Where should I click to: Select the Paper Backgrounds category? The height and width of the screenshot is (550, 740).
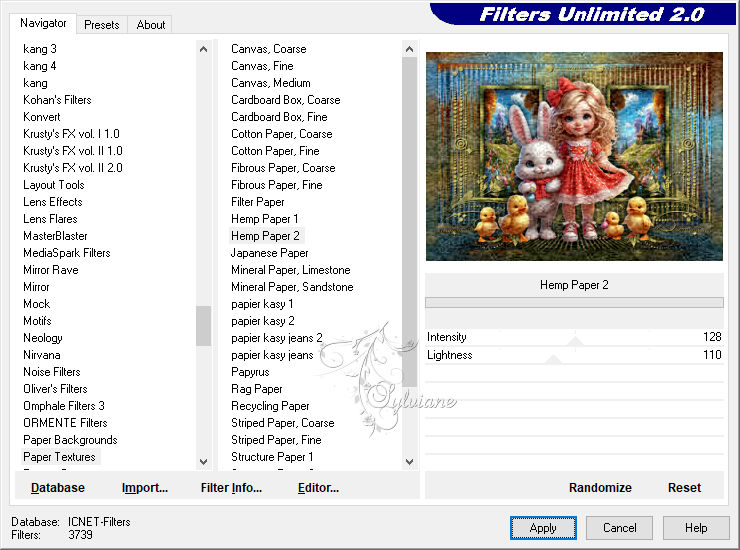[70, 440]
